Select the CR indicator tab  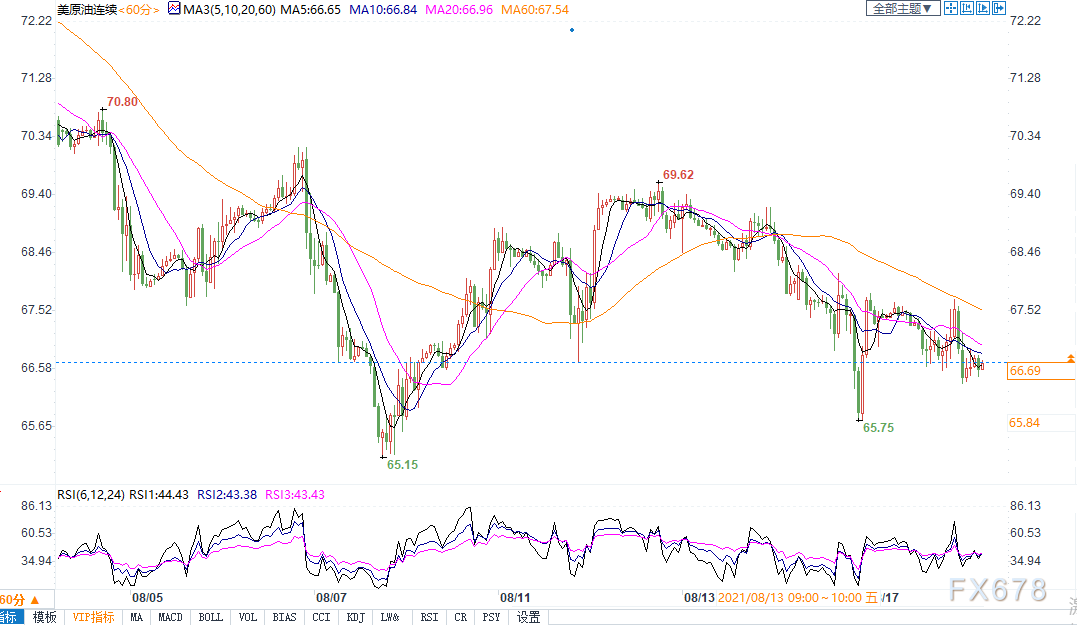coord(461,617)
